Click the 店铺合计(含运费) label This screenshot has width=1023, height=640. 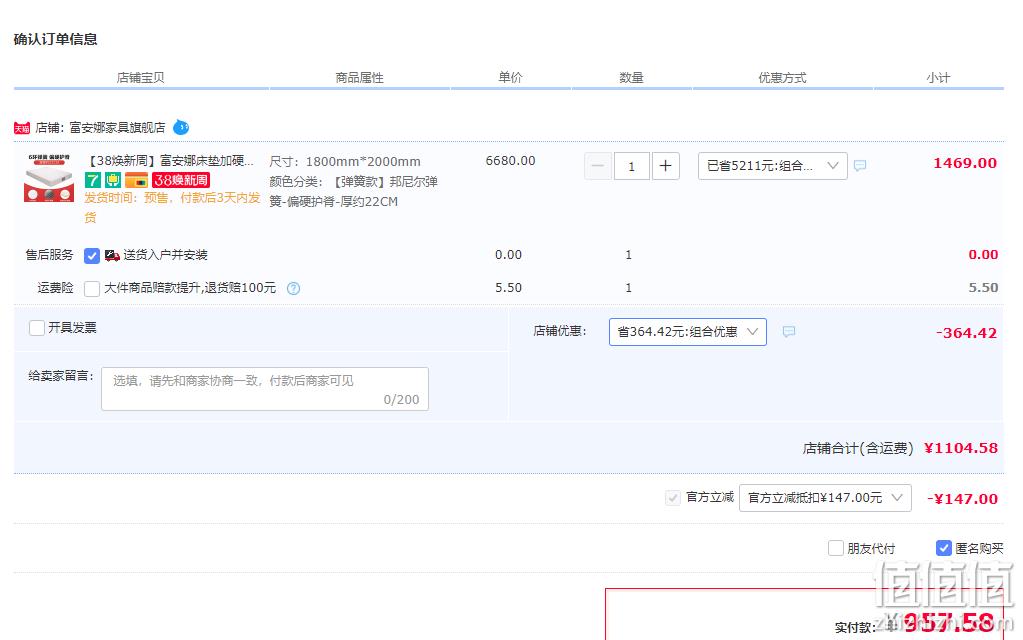pos(858,448)
